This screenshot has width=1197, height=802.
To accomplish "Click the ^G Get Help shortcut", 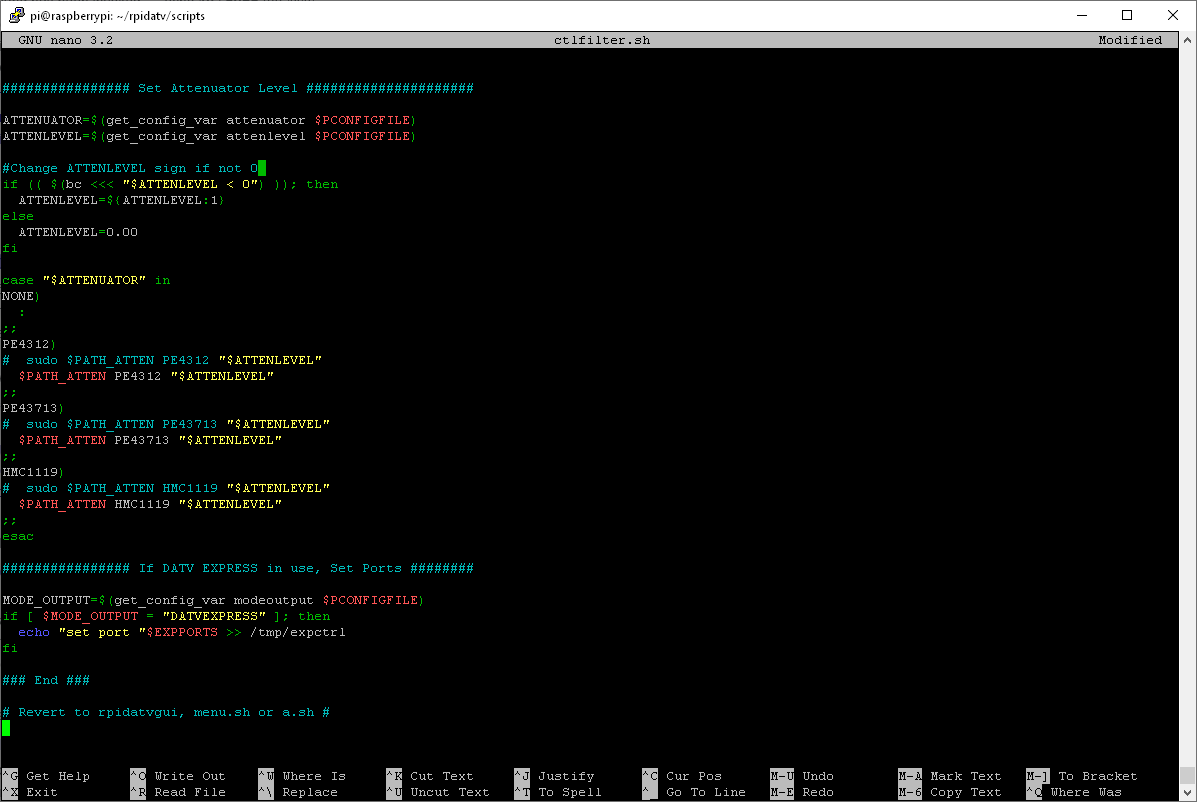I will click(46, 776).
